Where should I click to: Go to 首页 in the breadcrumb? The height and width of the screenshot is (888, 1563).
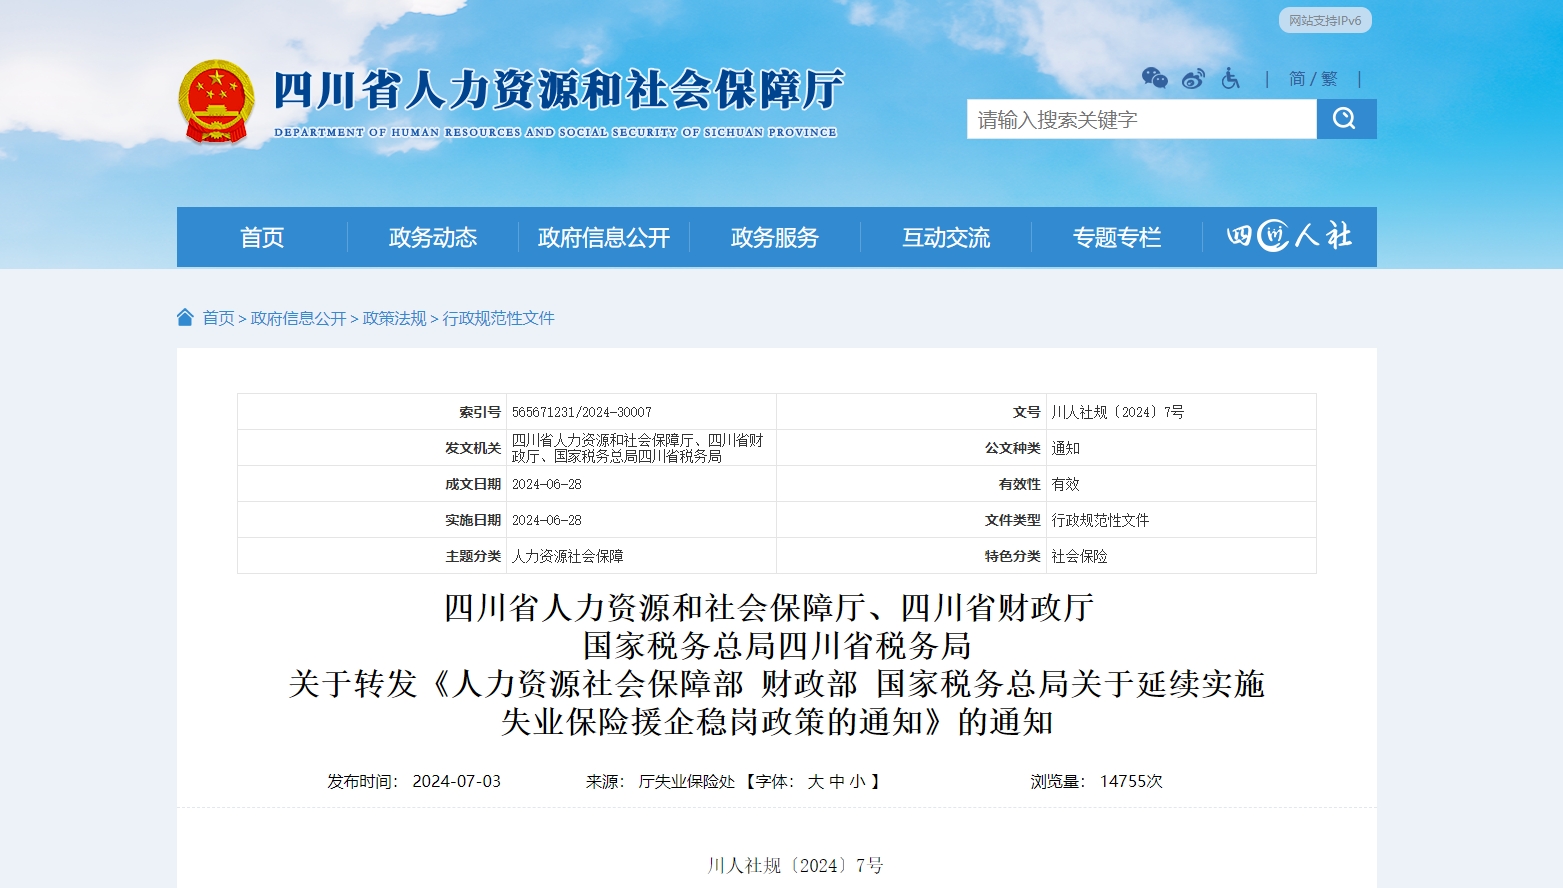[218, 318]
